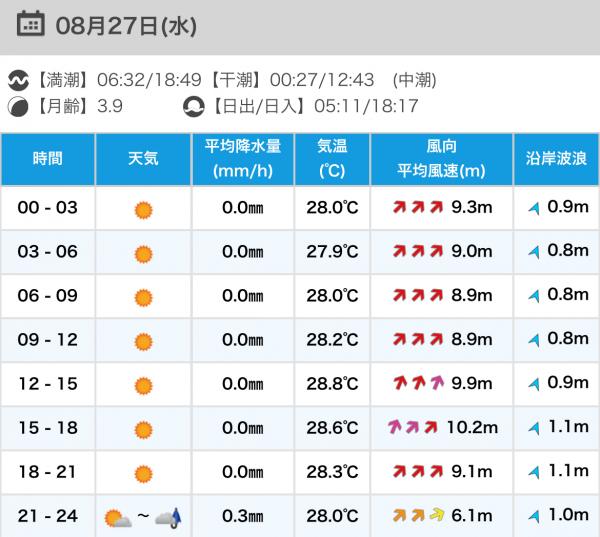Image resolution: width=600 pixels, height=537 pixels.
Task: Click the orange and yellow wind arrows for 6.1m
Action: tap(418, 515)
